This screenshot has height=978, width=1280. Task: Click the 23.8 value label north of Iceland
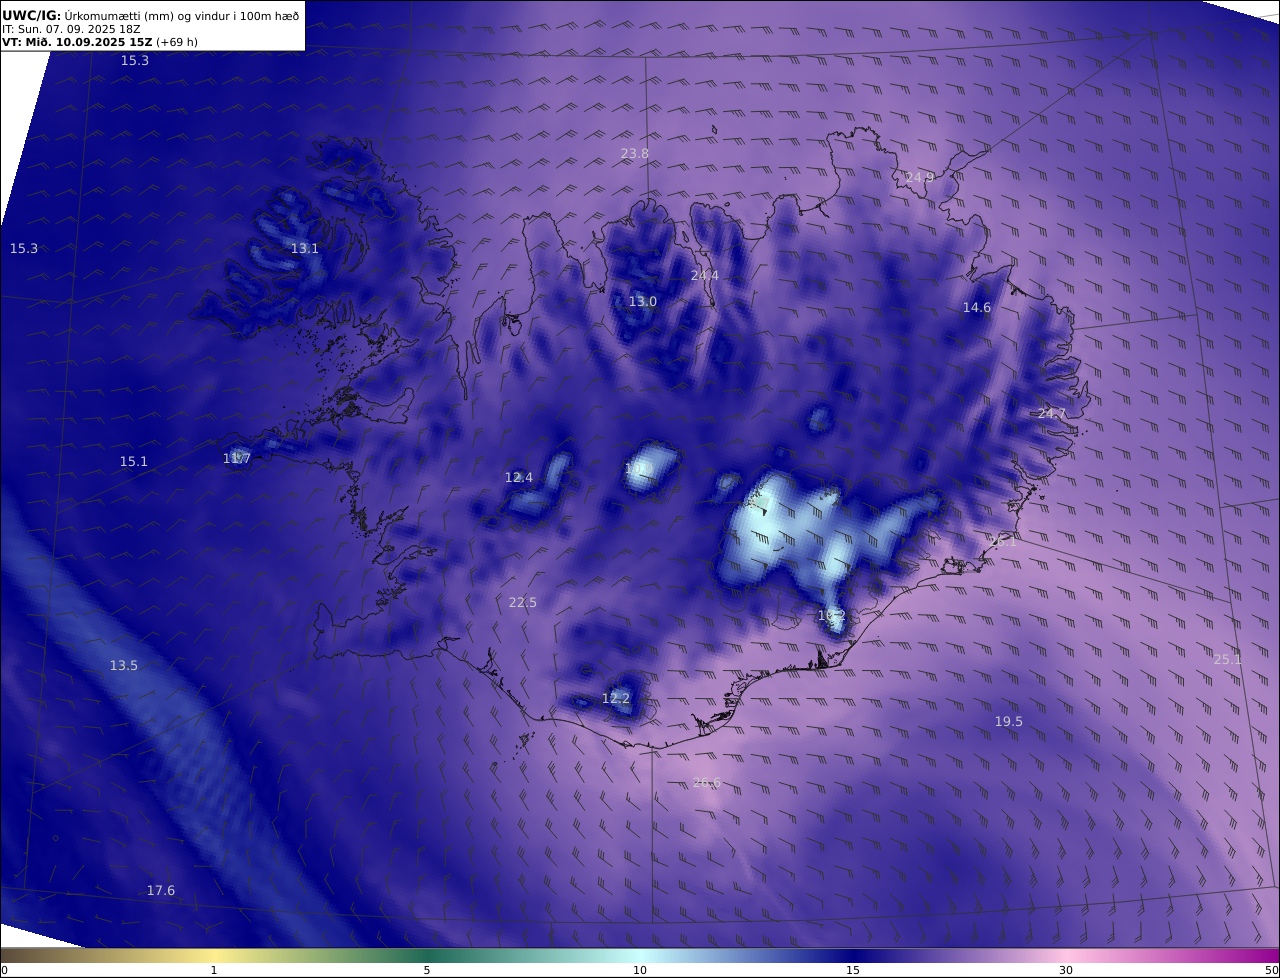pos(635,153)
